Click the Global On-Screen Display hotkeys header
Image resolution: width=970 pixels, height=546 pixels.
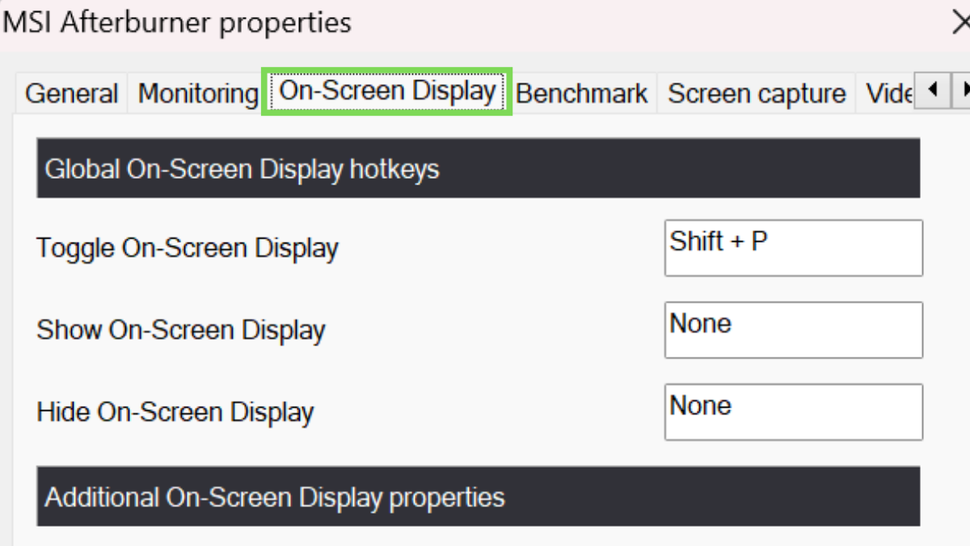pos(478,169)
